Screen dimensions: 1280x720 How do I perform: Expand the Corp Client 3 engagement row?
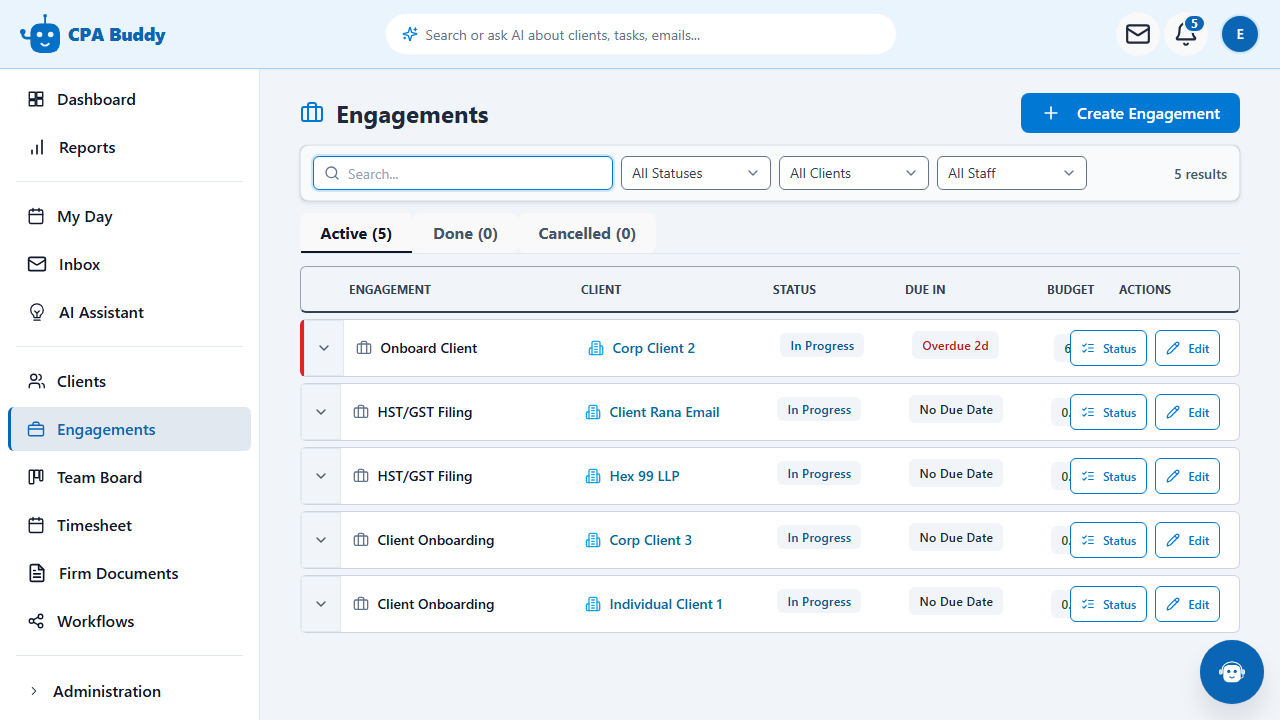[321, 540]
